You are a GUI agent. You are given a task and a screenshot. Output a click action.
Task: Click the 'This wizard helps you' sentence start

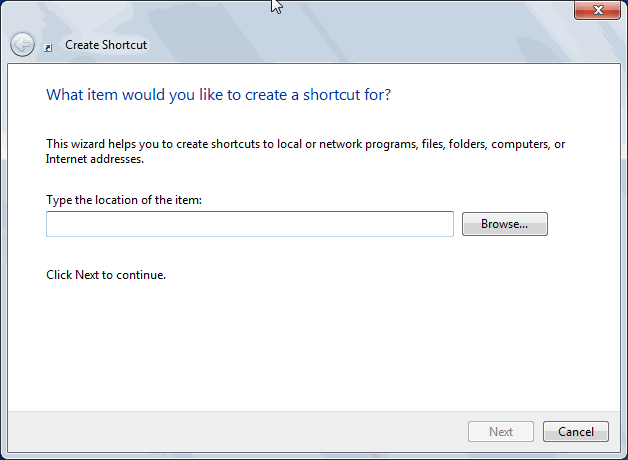tap(103, 144)
